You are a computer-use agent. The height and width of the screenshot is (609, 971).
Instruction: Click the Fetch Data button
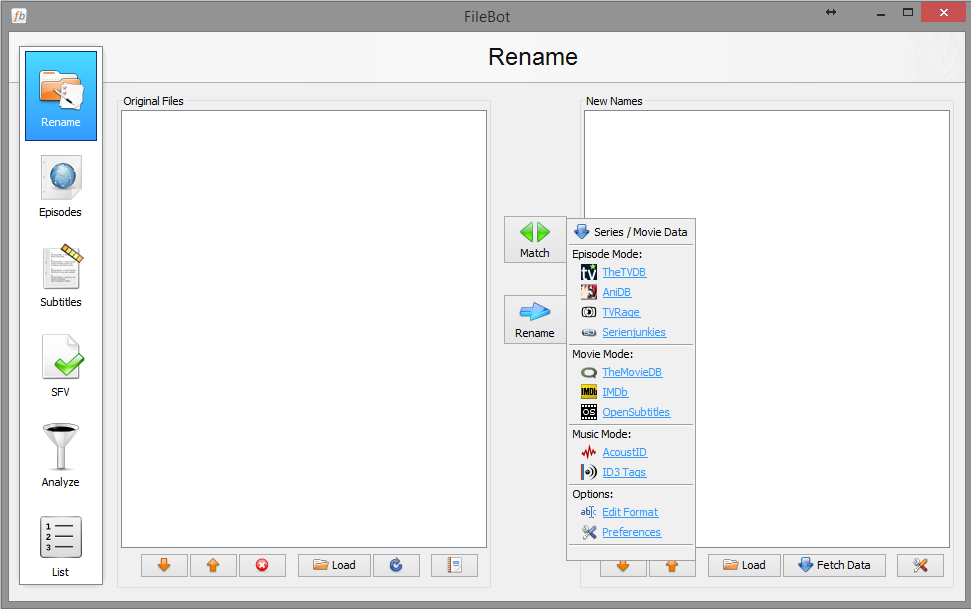[x=834, y=565]
